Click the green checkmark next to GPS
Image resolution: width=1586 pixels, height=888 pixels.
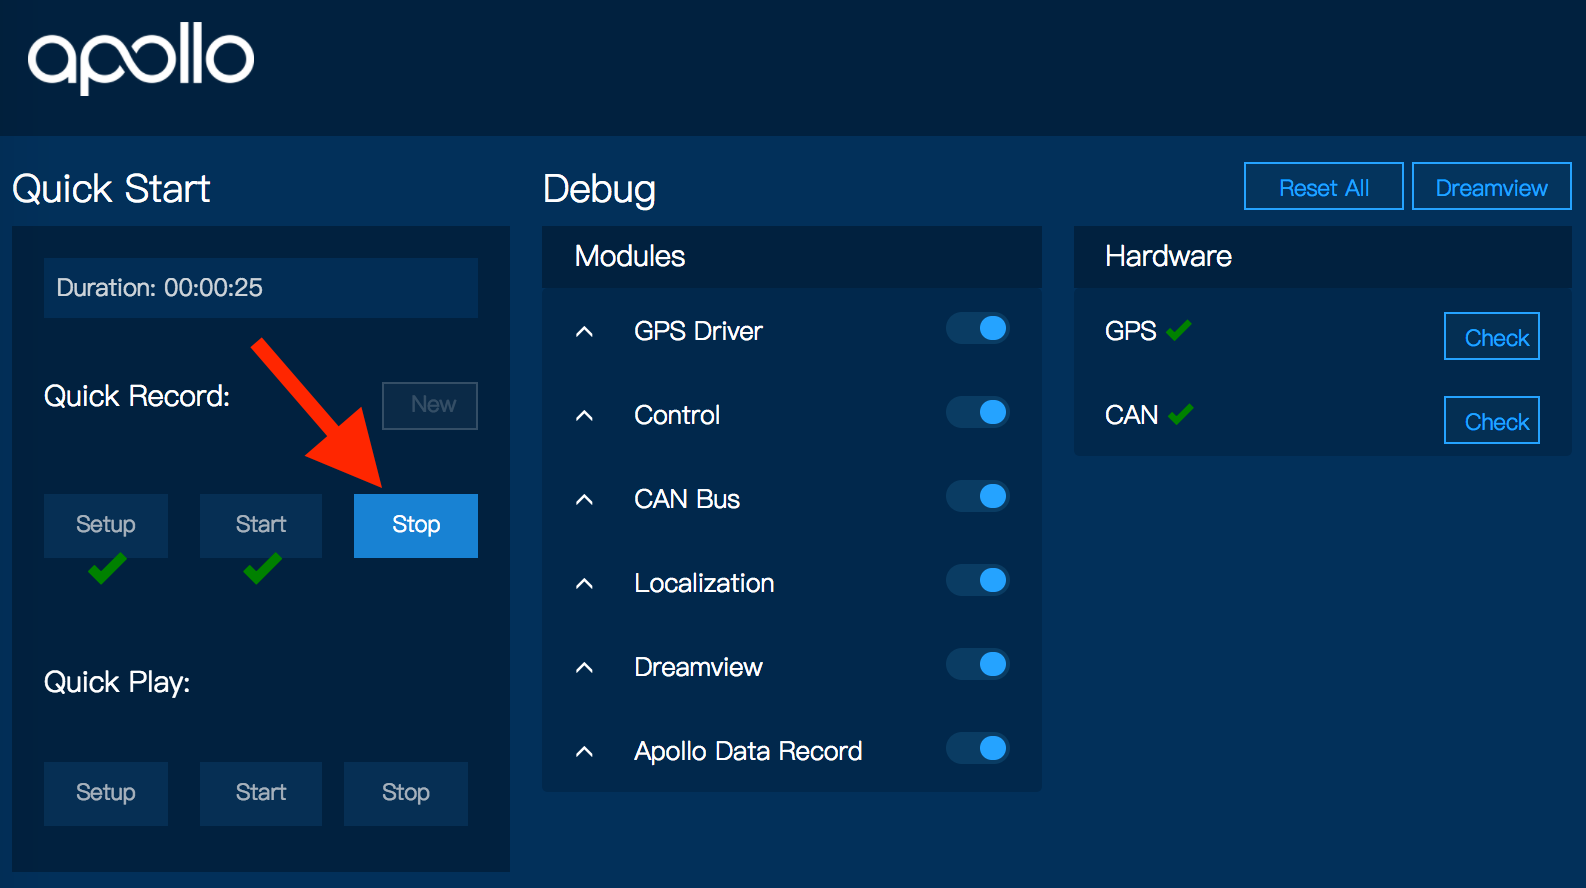tap(1179, 330)
